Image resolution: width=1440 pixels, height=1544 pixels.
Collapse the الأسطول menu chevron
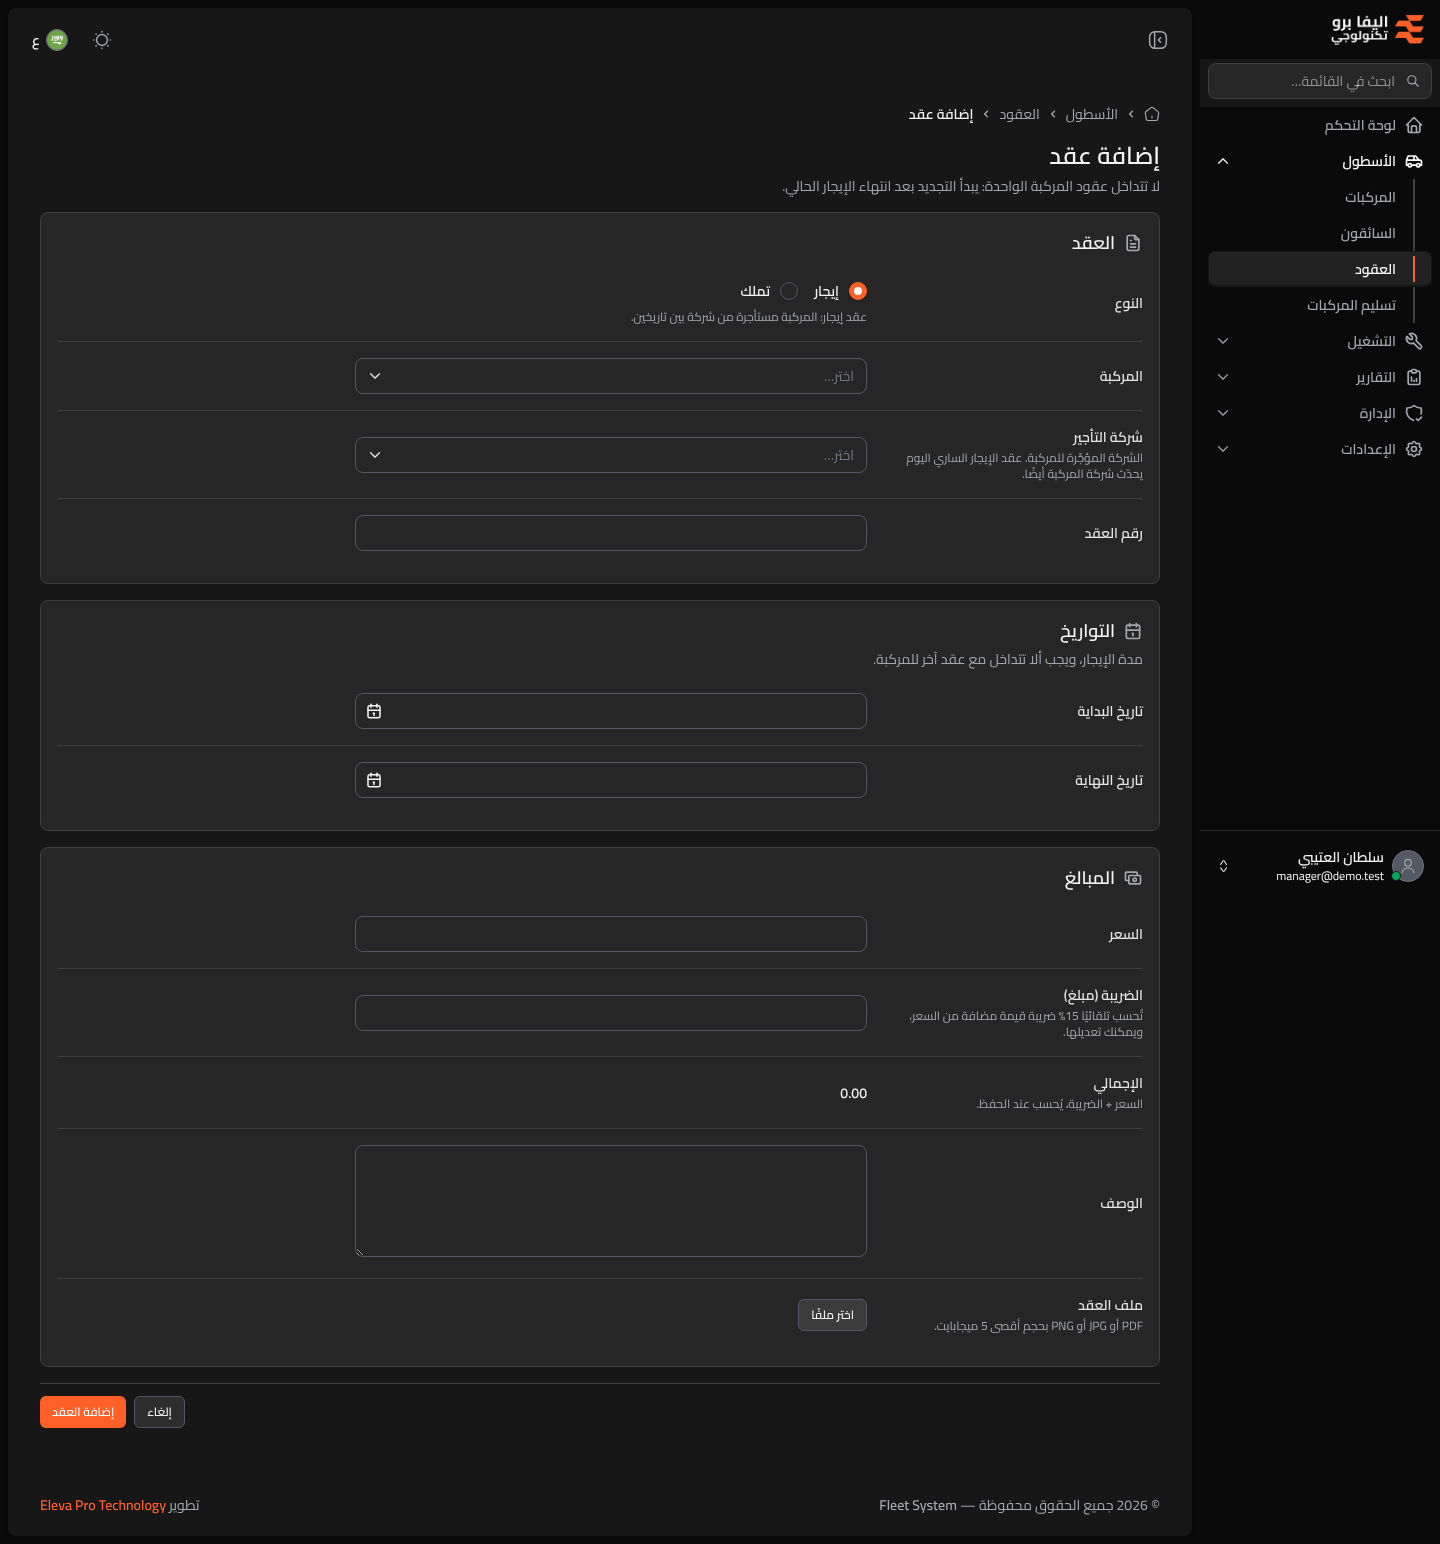pyautogui.click(x=1223, y=161)
